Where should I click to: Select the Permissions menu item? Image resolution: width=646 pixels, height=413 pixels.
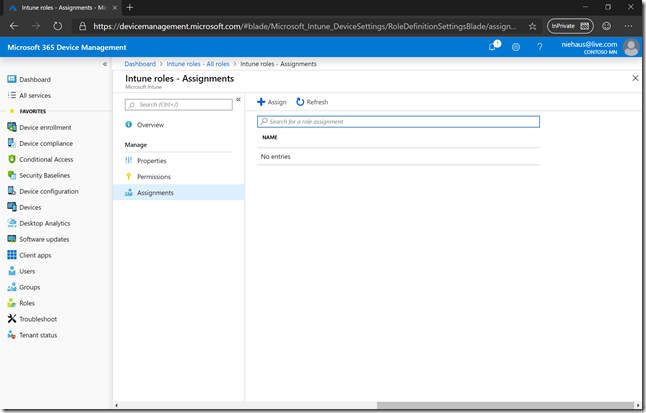tap(153, 176)
